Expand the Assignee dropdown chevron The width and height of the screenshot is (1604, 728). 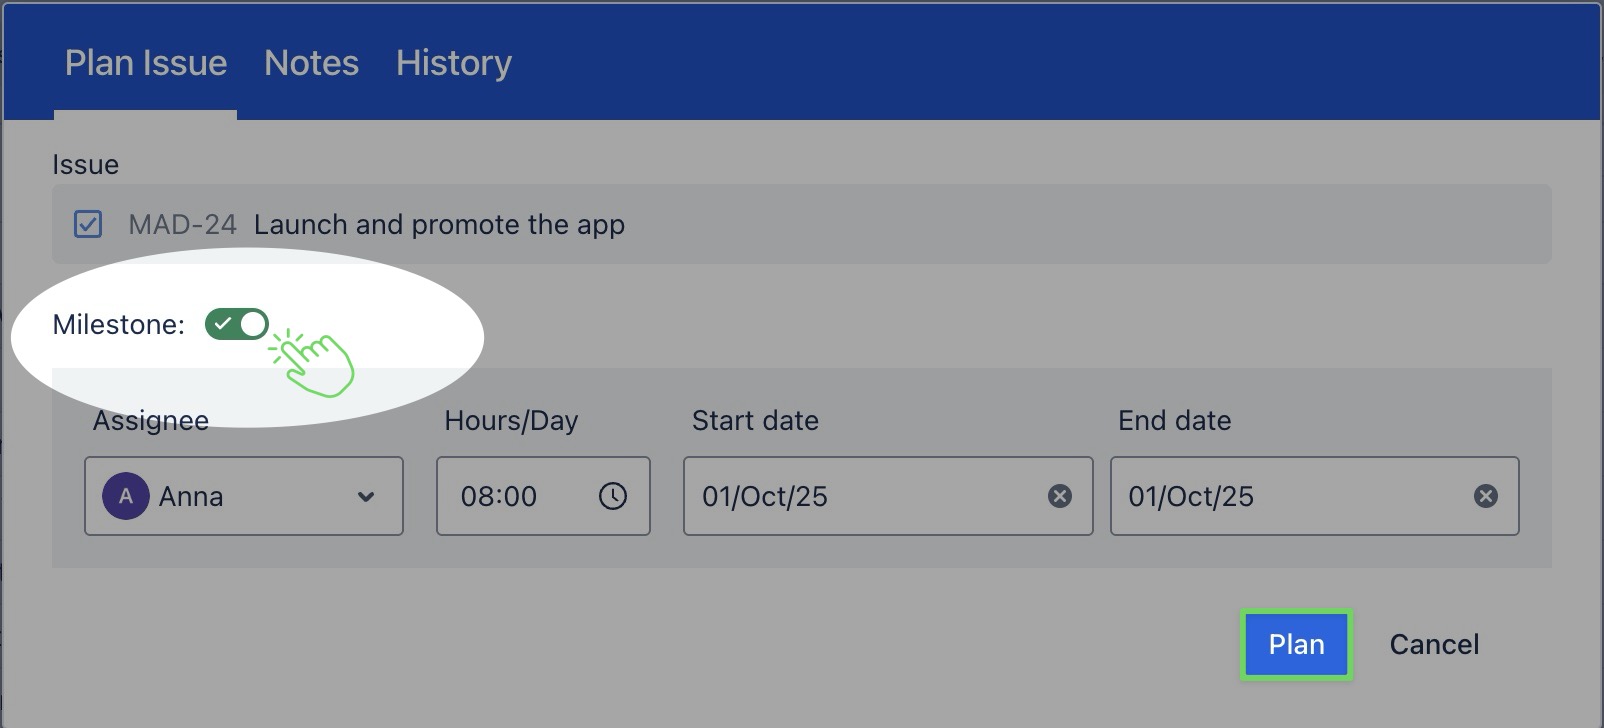366,496
